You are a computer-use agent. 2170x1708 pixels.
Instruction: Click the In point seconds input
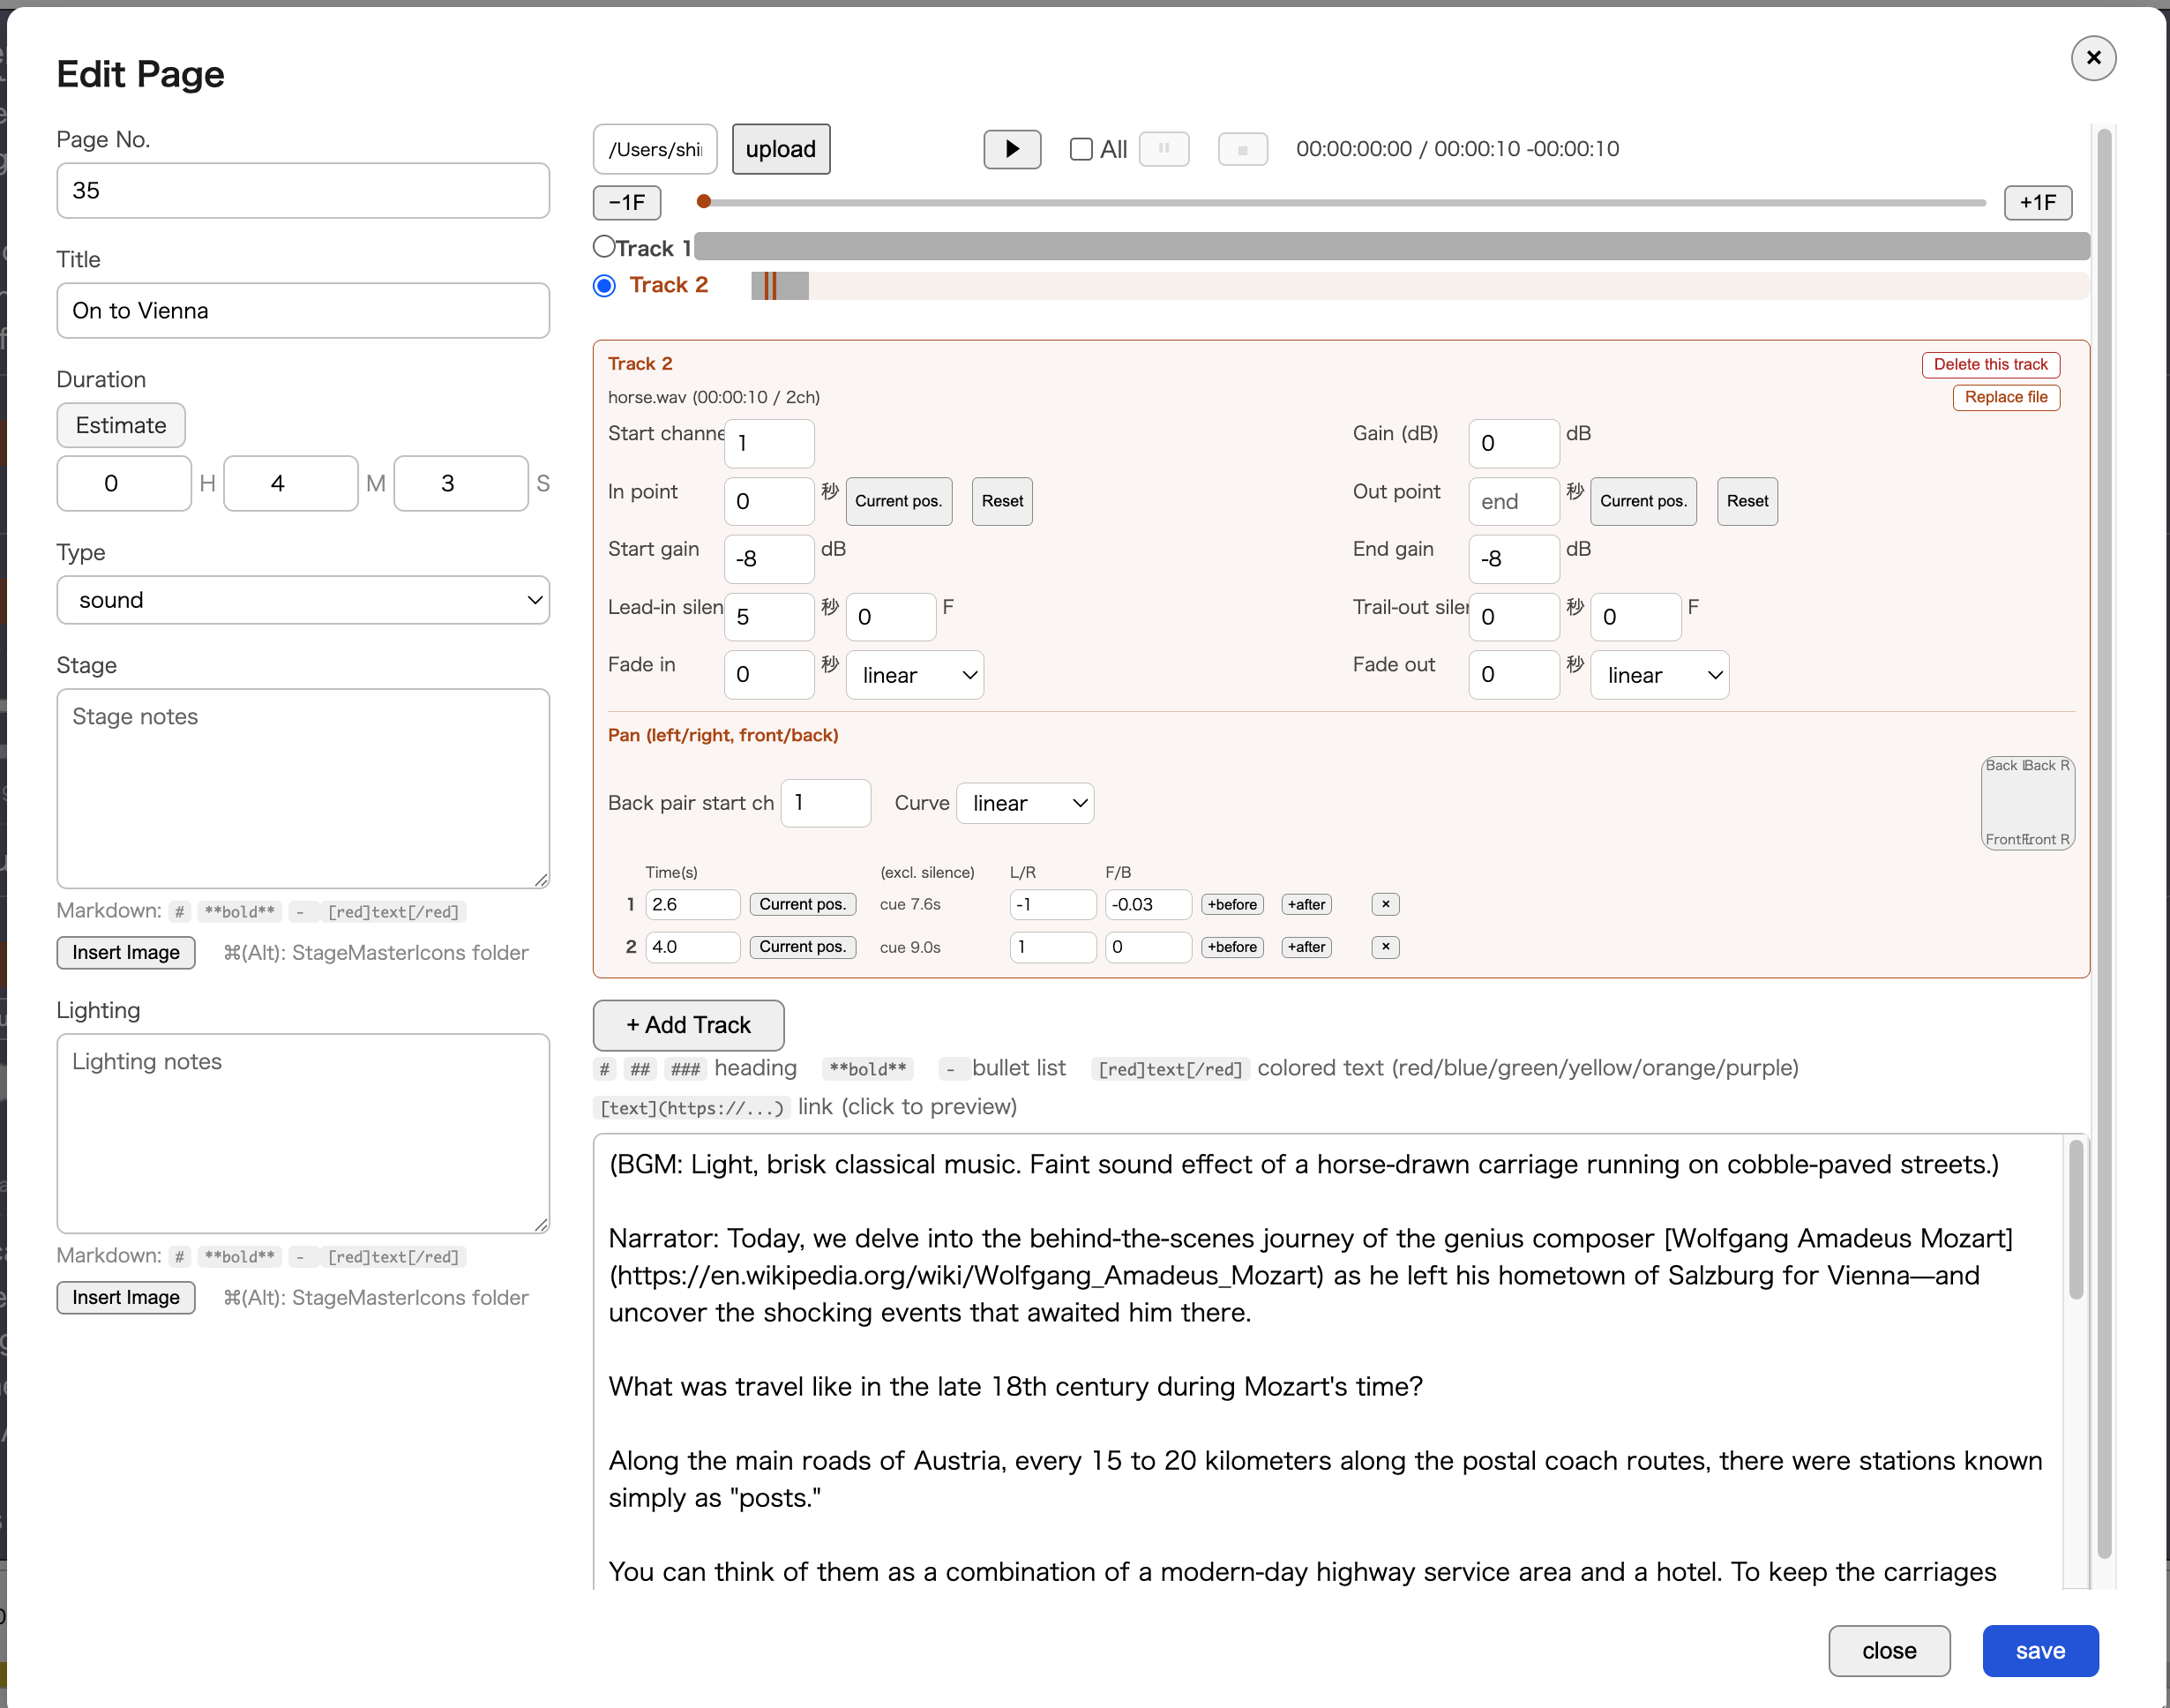769,501
